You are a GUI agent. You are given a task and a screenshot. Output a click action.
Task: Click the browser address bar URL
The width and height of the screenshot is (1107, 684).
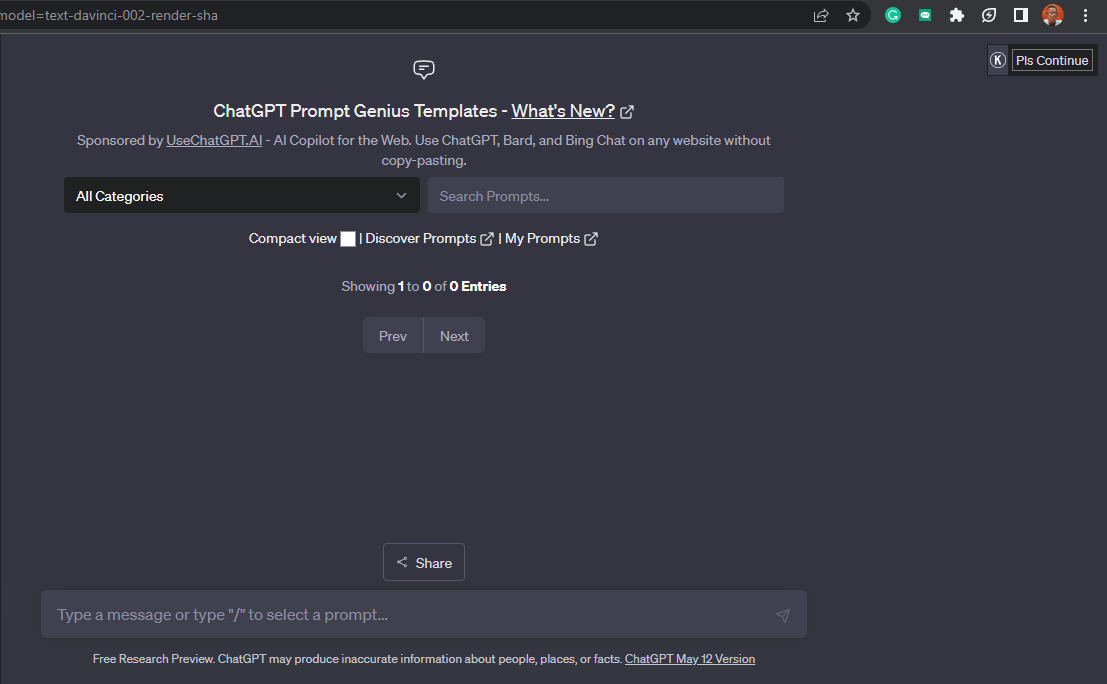tap(109, 15)
